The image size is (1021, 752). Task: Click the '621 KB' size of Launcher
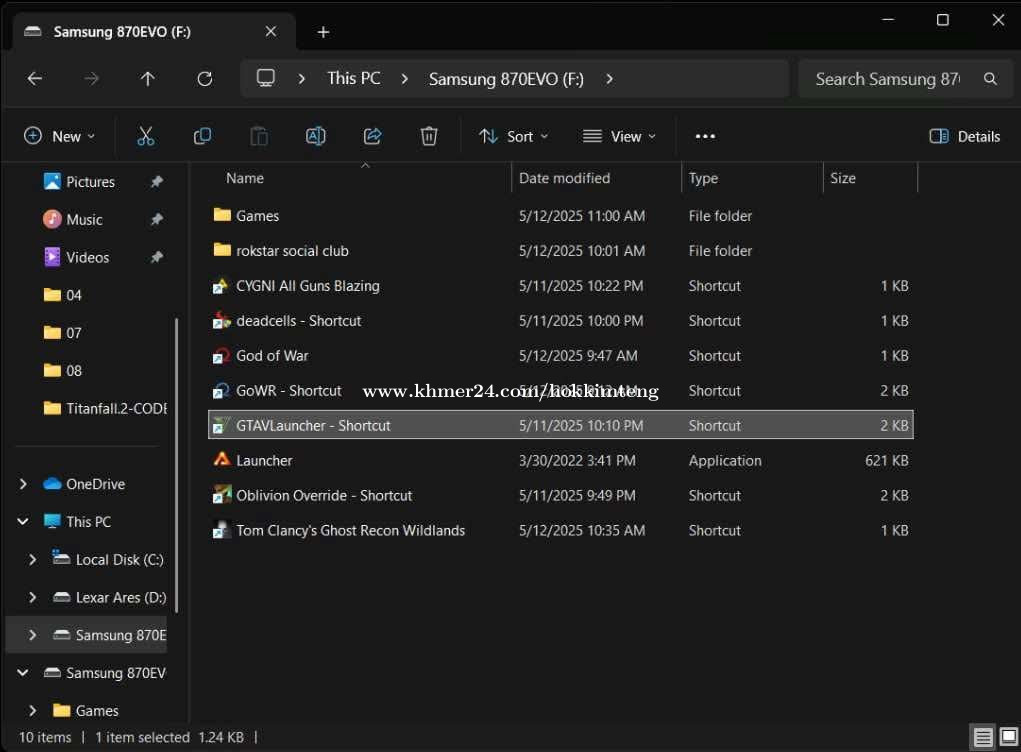point(886,460)
